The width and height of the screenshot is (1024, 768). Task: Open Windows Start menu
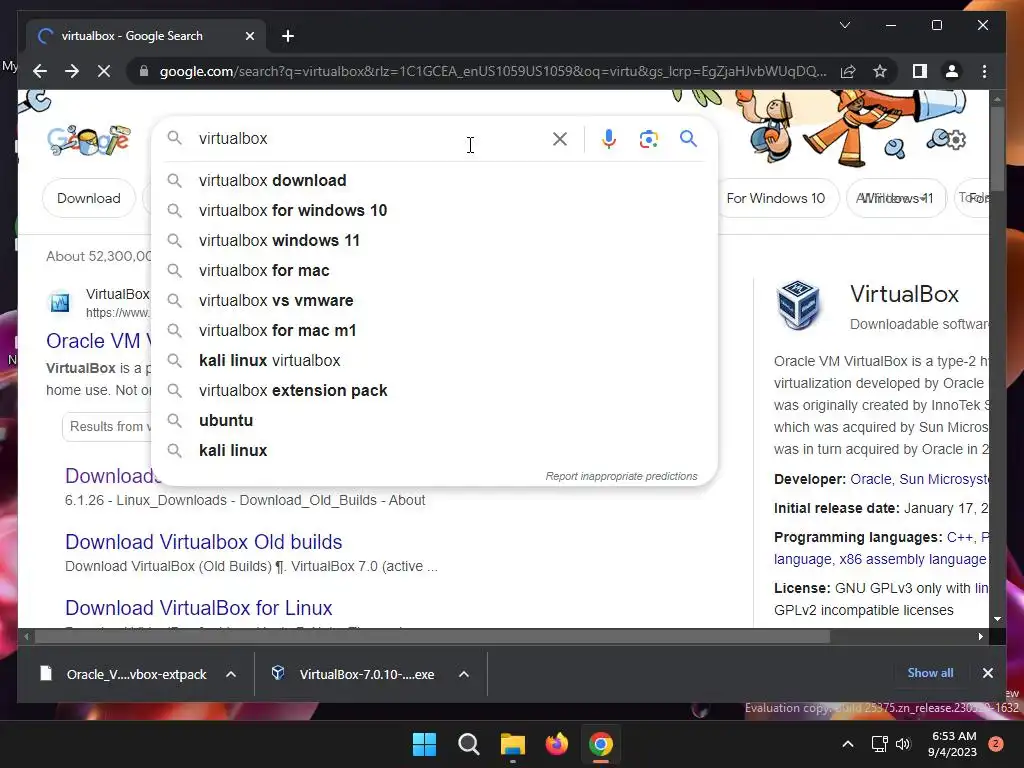point(424,744)
